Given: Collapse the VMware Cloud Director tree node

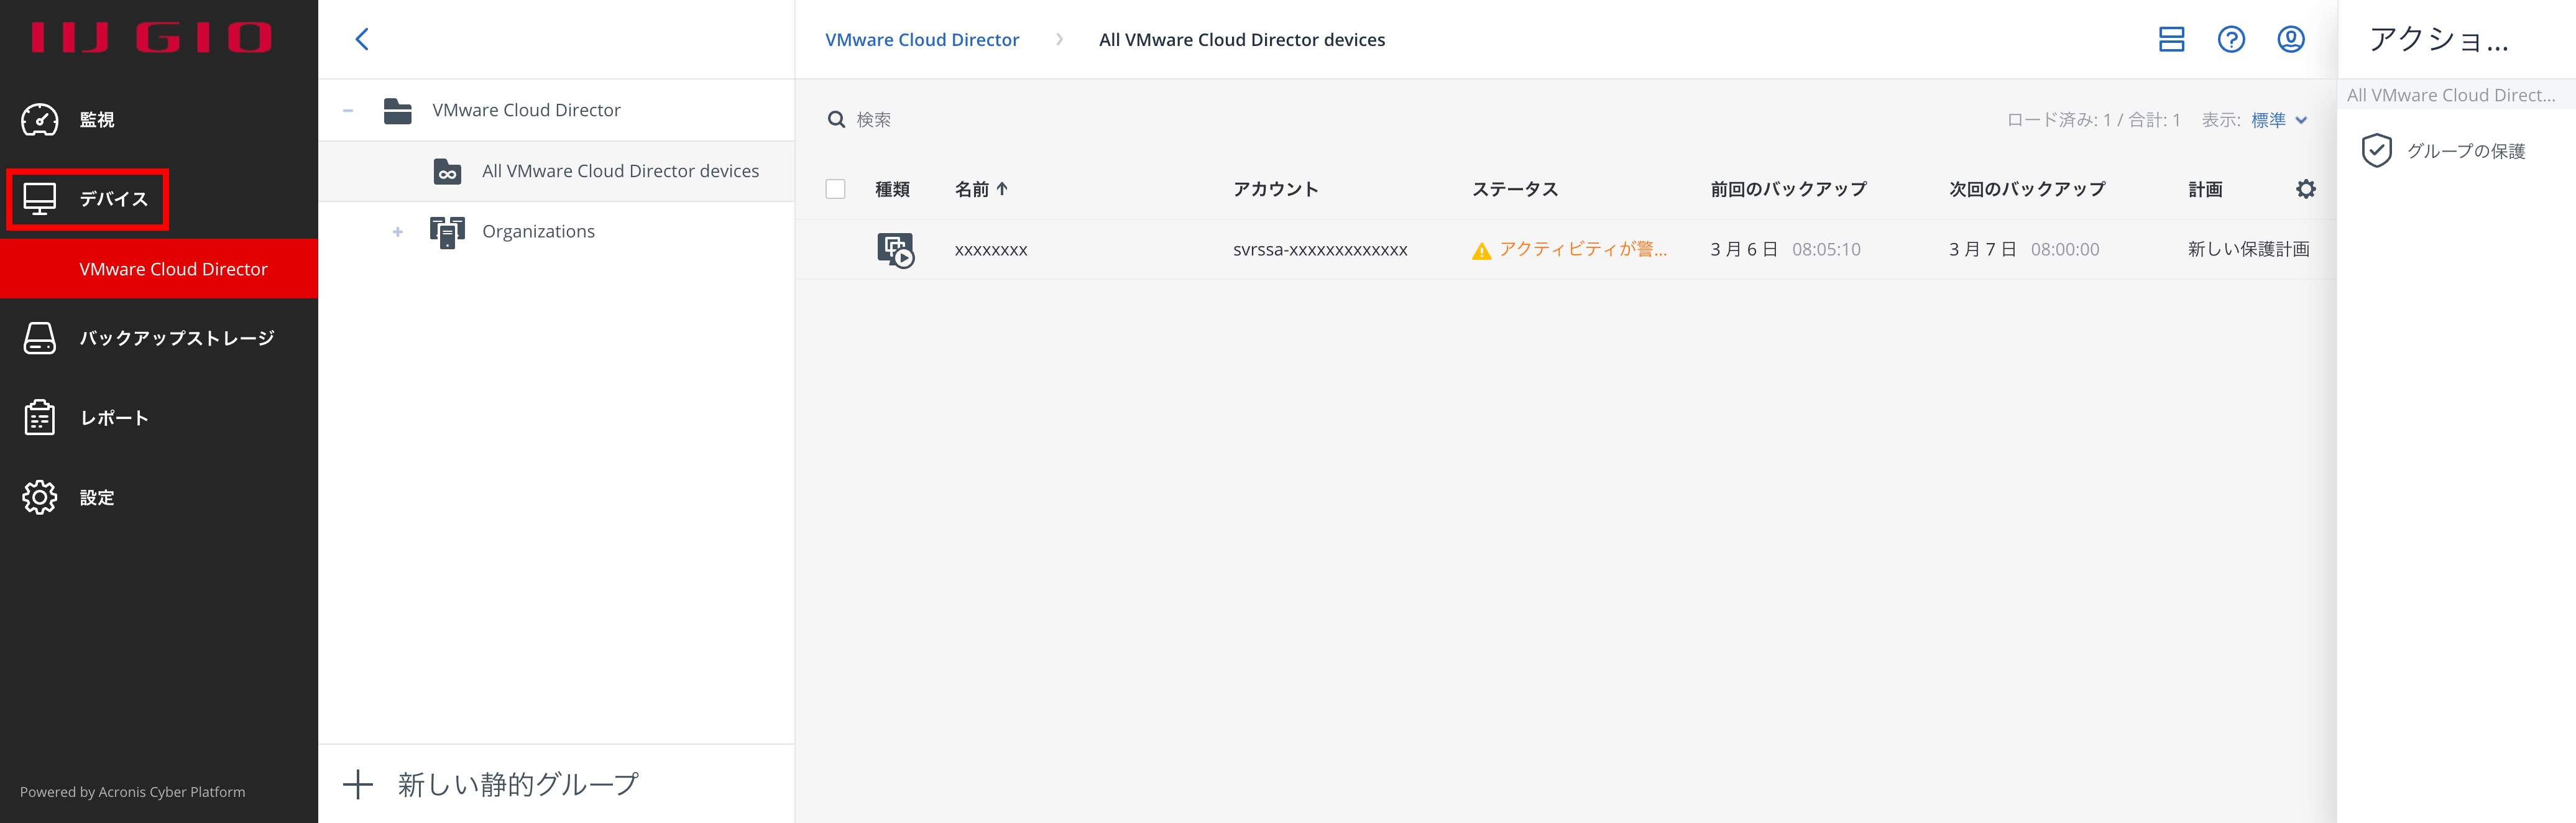Looking at the screenshot, I should pyautogui.click(x=348, y=110).
